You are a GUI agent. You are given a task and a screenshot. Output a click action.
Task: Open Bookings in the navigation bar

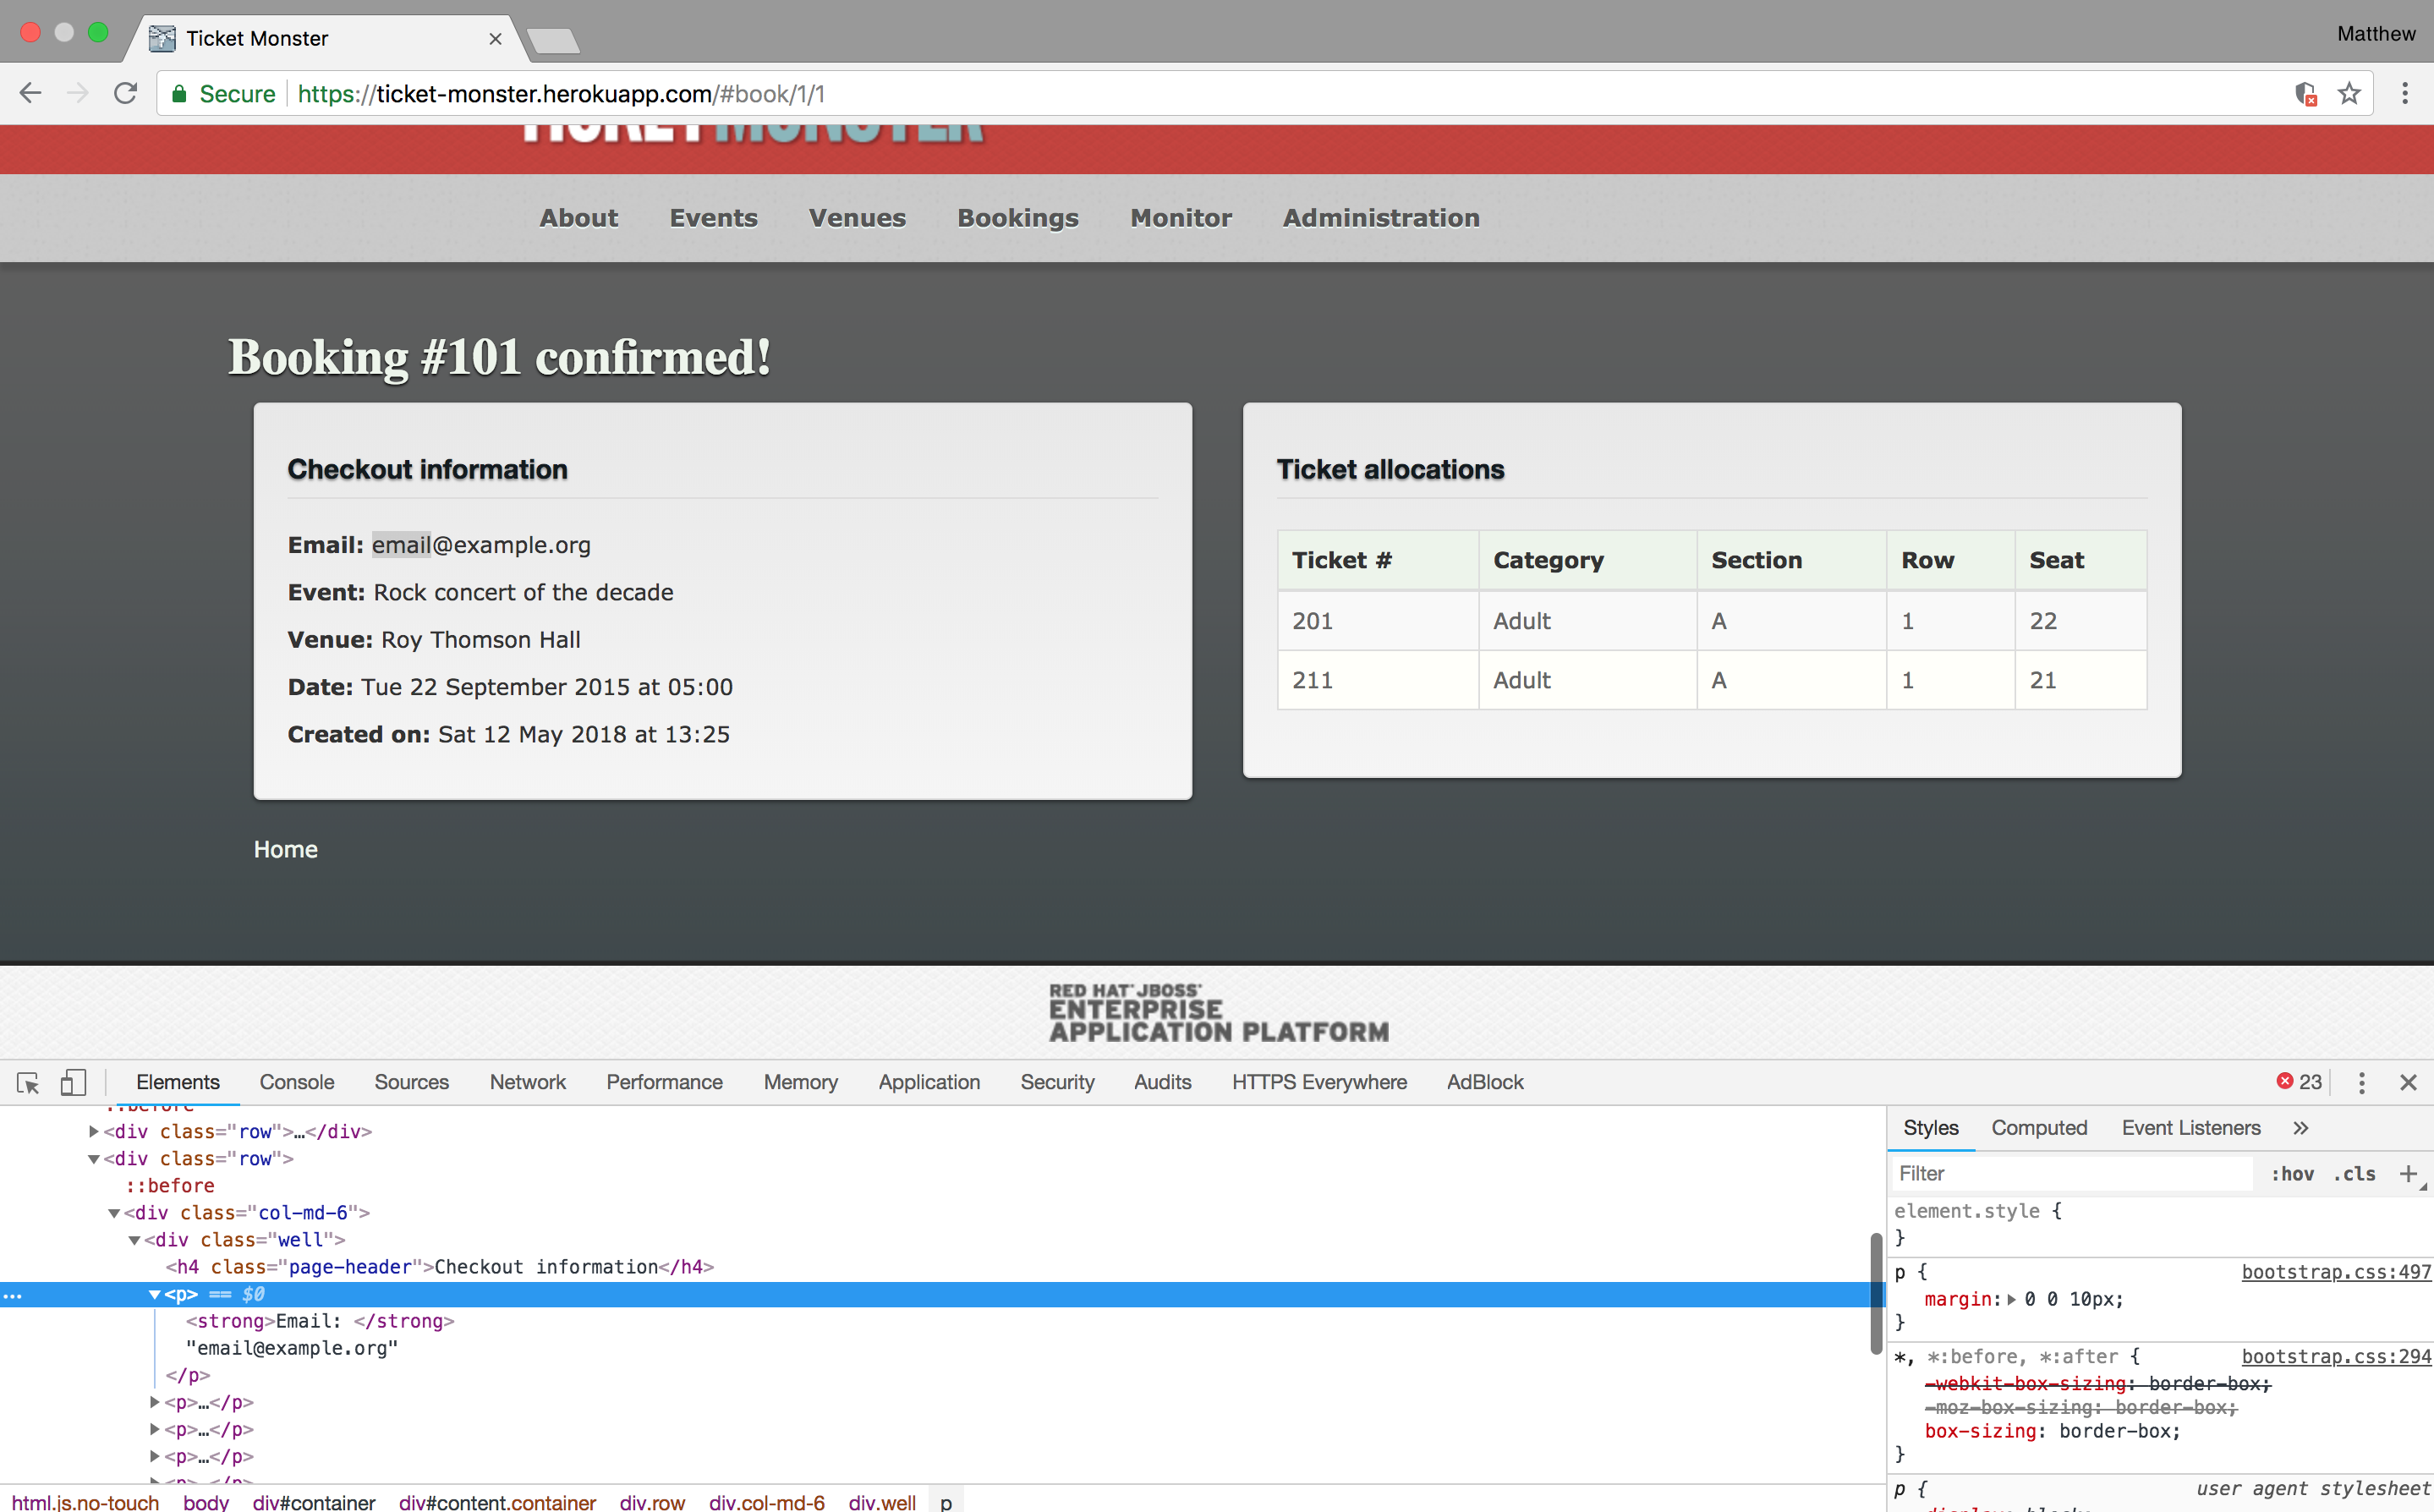[x=1017, y=218]
